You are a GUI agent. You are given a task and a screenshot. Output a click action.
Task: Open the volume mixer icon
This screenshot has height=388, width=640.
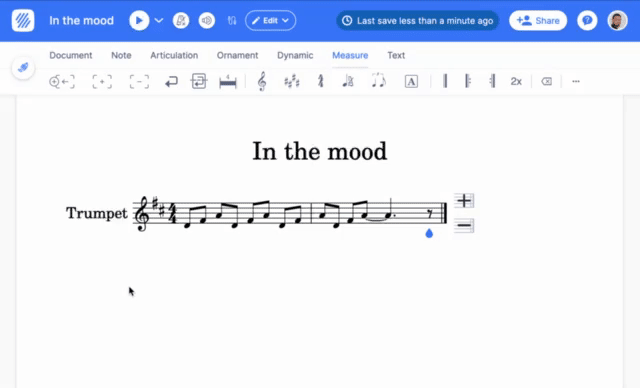tap(207, 20)
